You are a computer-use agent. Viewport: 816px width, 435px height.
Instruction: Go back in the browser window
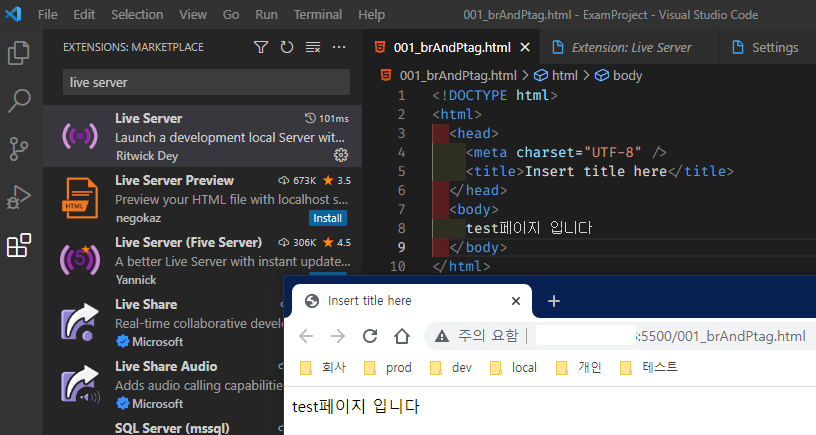[x=306, y=336]
